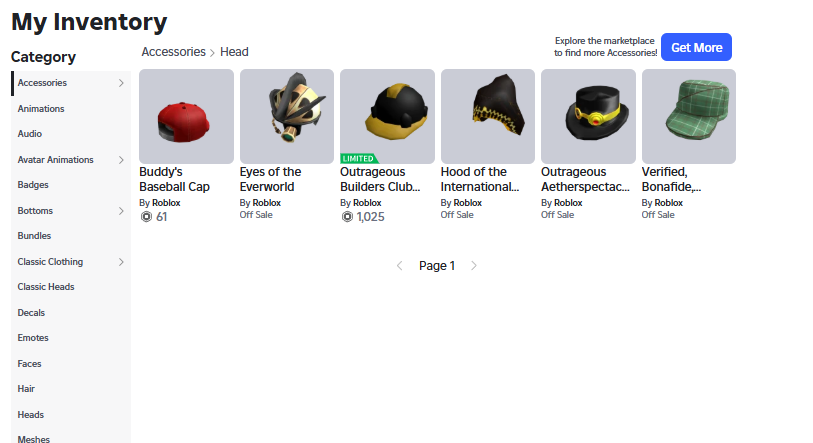This screenshot has height=443, width=813.
Task: Click the Accessories breadcrumb link
Action: [174, 52]
